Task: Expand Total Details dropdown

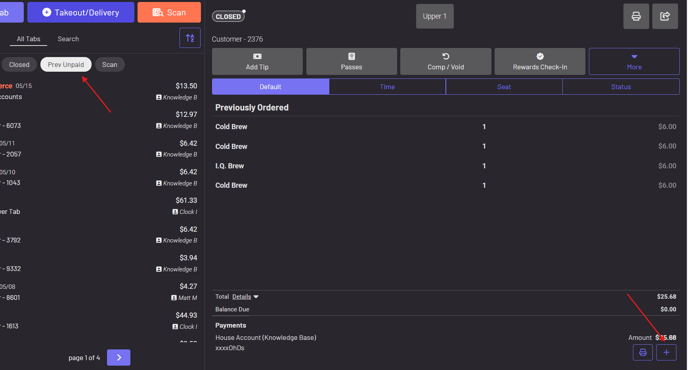Action: click(x=245, y=297)
